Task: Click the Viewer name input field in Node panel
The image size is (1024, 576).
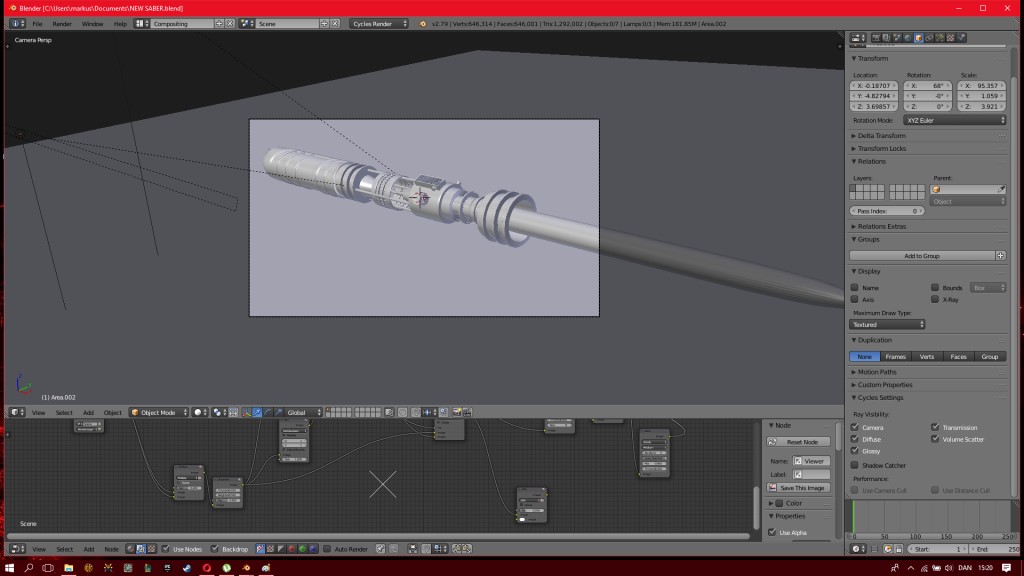Action: (x=812, y=461)
